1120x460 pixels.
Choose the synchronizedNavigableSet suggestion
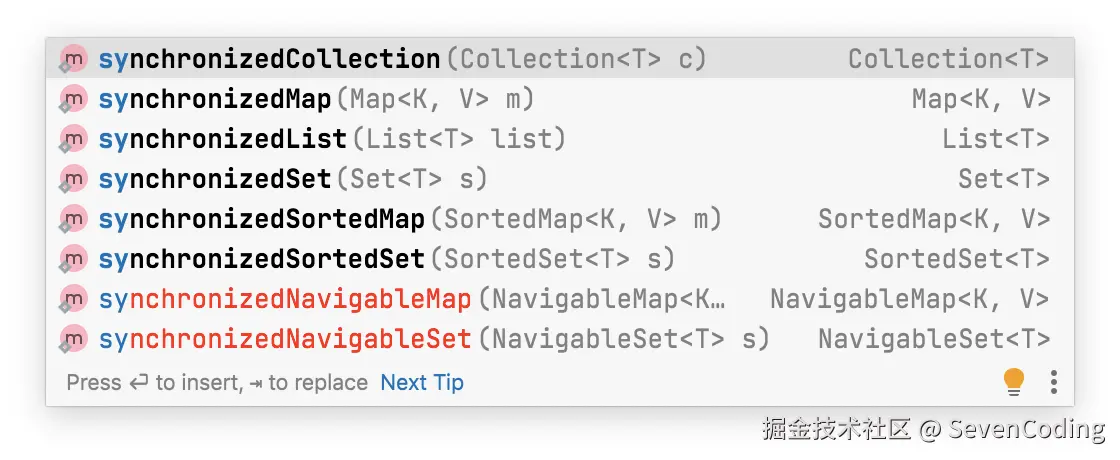coord(560,339)
